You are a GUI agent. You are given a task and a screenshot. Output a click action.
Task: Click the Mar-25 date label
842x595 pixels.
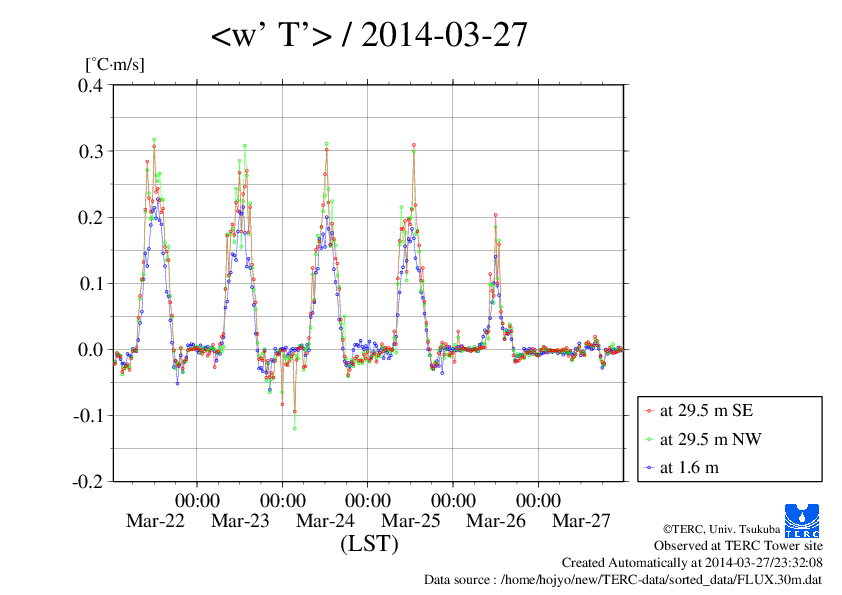click(x=411, y=520)
